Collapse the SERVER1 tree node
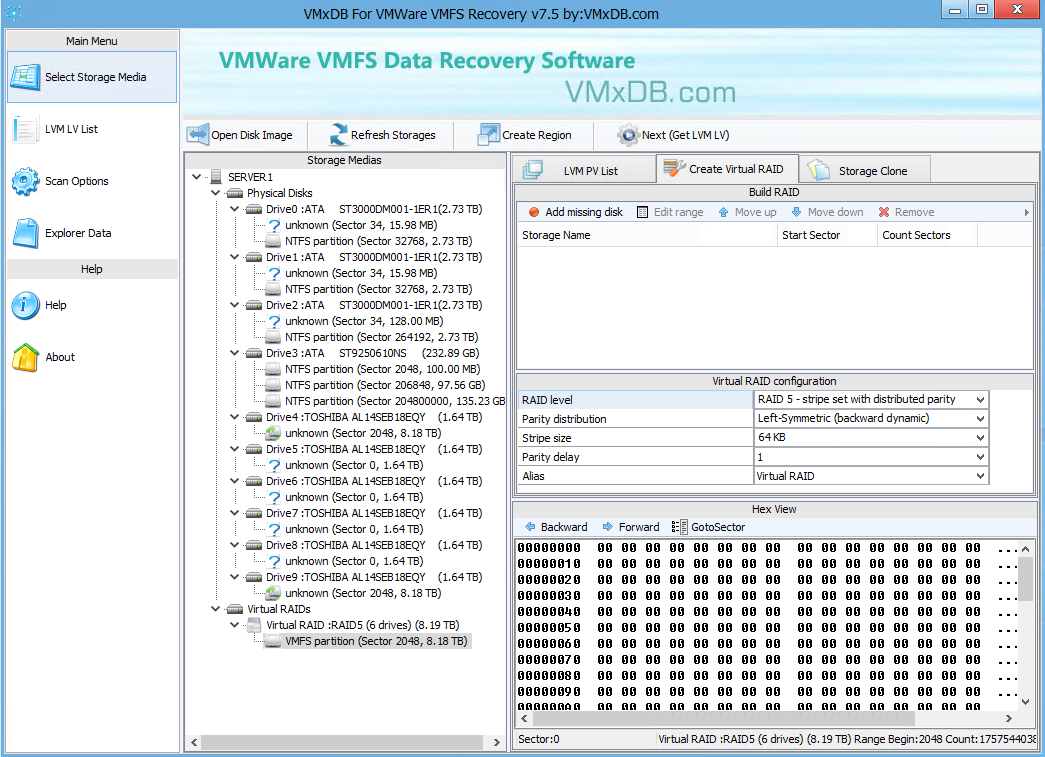This screenshot has width=1045, height=757. (x=196, y=177)
